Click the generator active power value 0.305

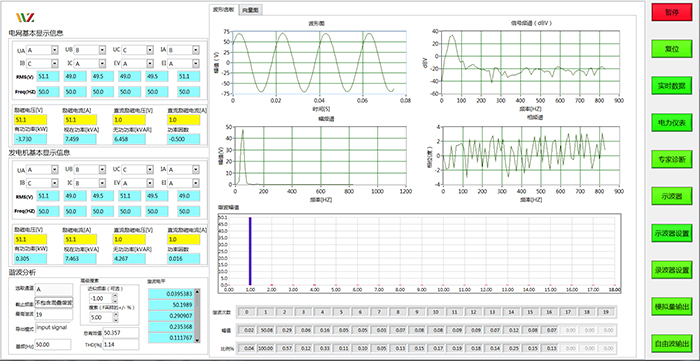30,258
